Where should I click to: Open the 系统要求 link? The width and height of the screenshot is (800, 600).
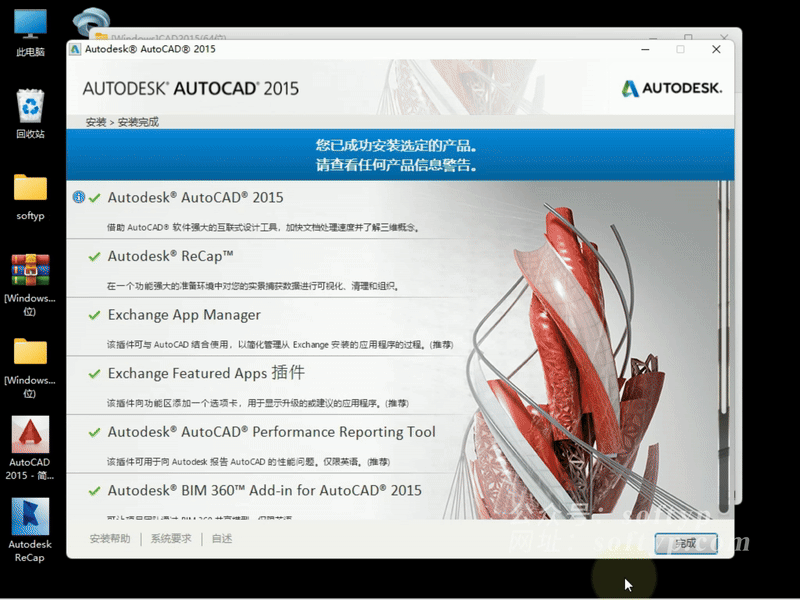171,539
